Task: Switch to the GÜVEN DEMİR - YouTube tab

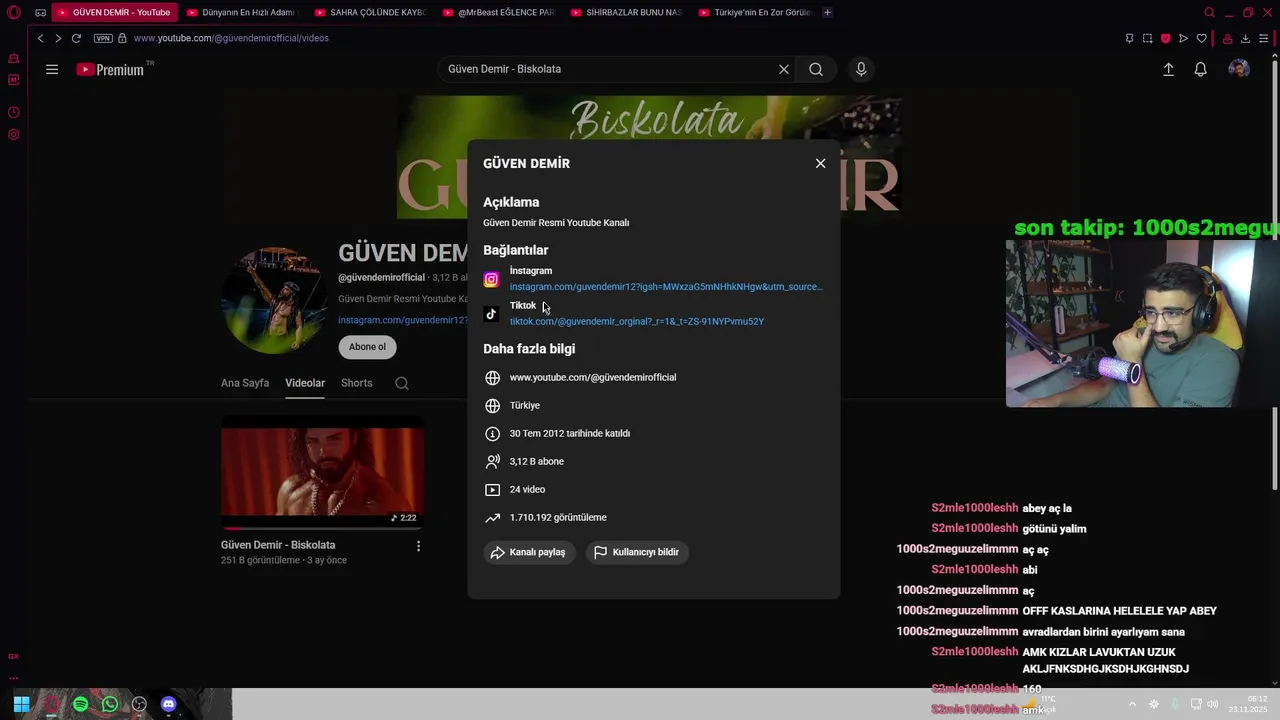Action: tap(115, 13)
